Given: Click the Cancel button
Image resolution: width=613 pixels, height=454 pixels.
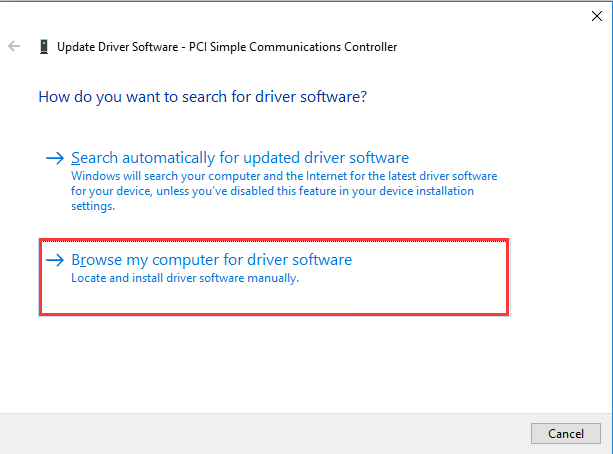Looking at the screenshot, I should click(x=566, y=433).
